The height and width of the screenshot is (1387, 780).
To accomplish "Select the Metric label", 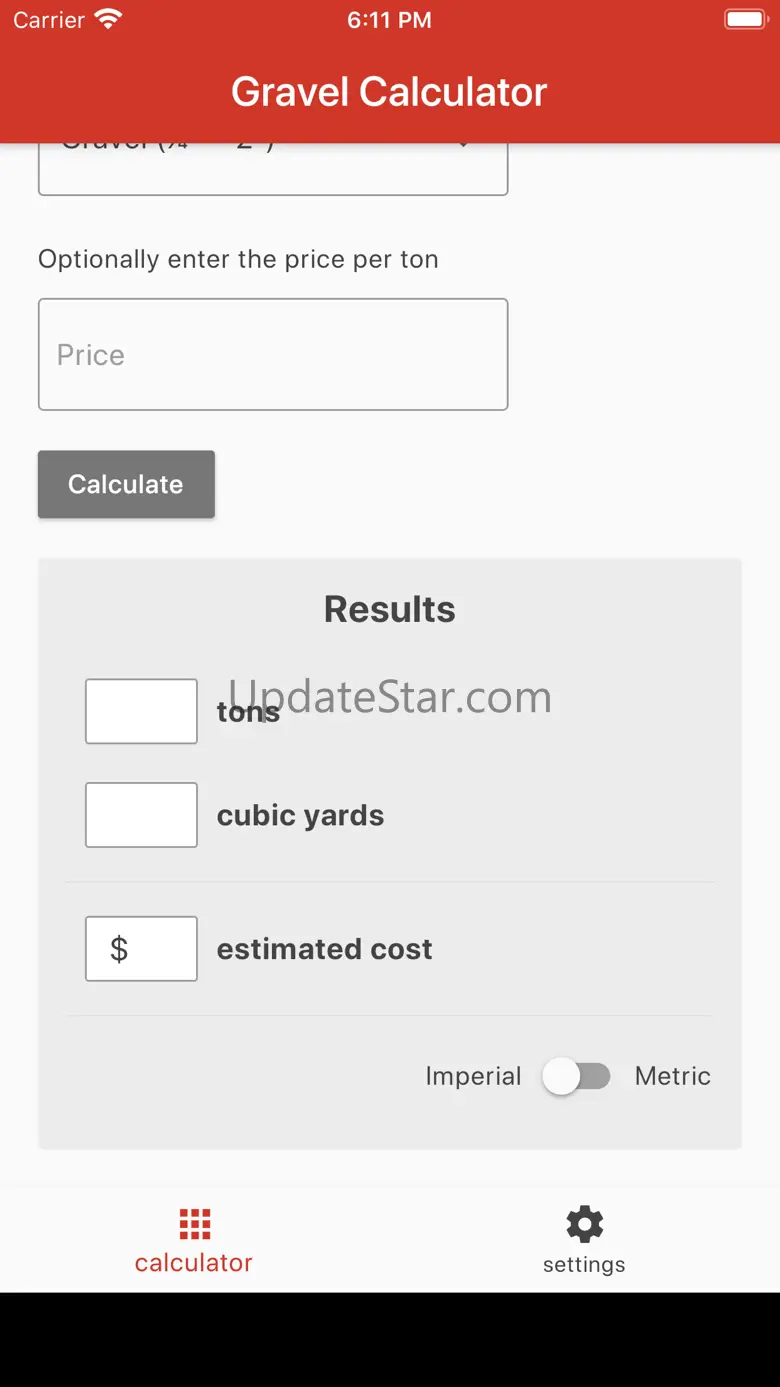I will pos(672,1076).
